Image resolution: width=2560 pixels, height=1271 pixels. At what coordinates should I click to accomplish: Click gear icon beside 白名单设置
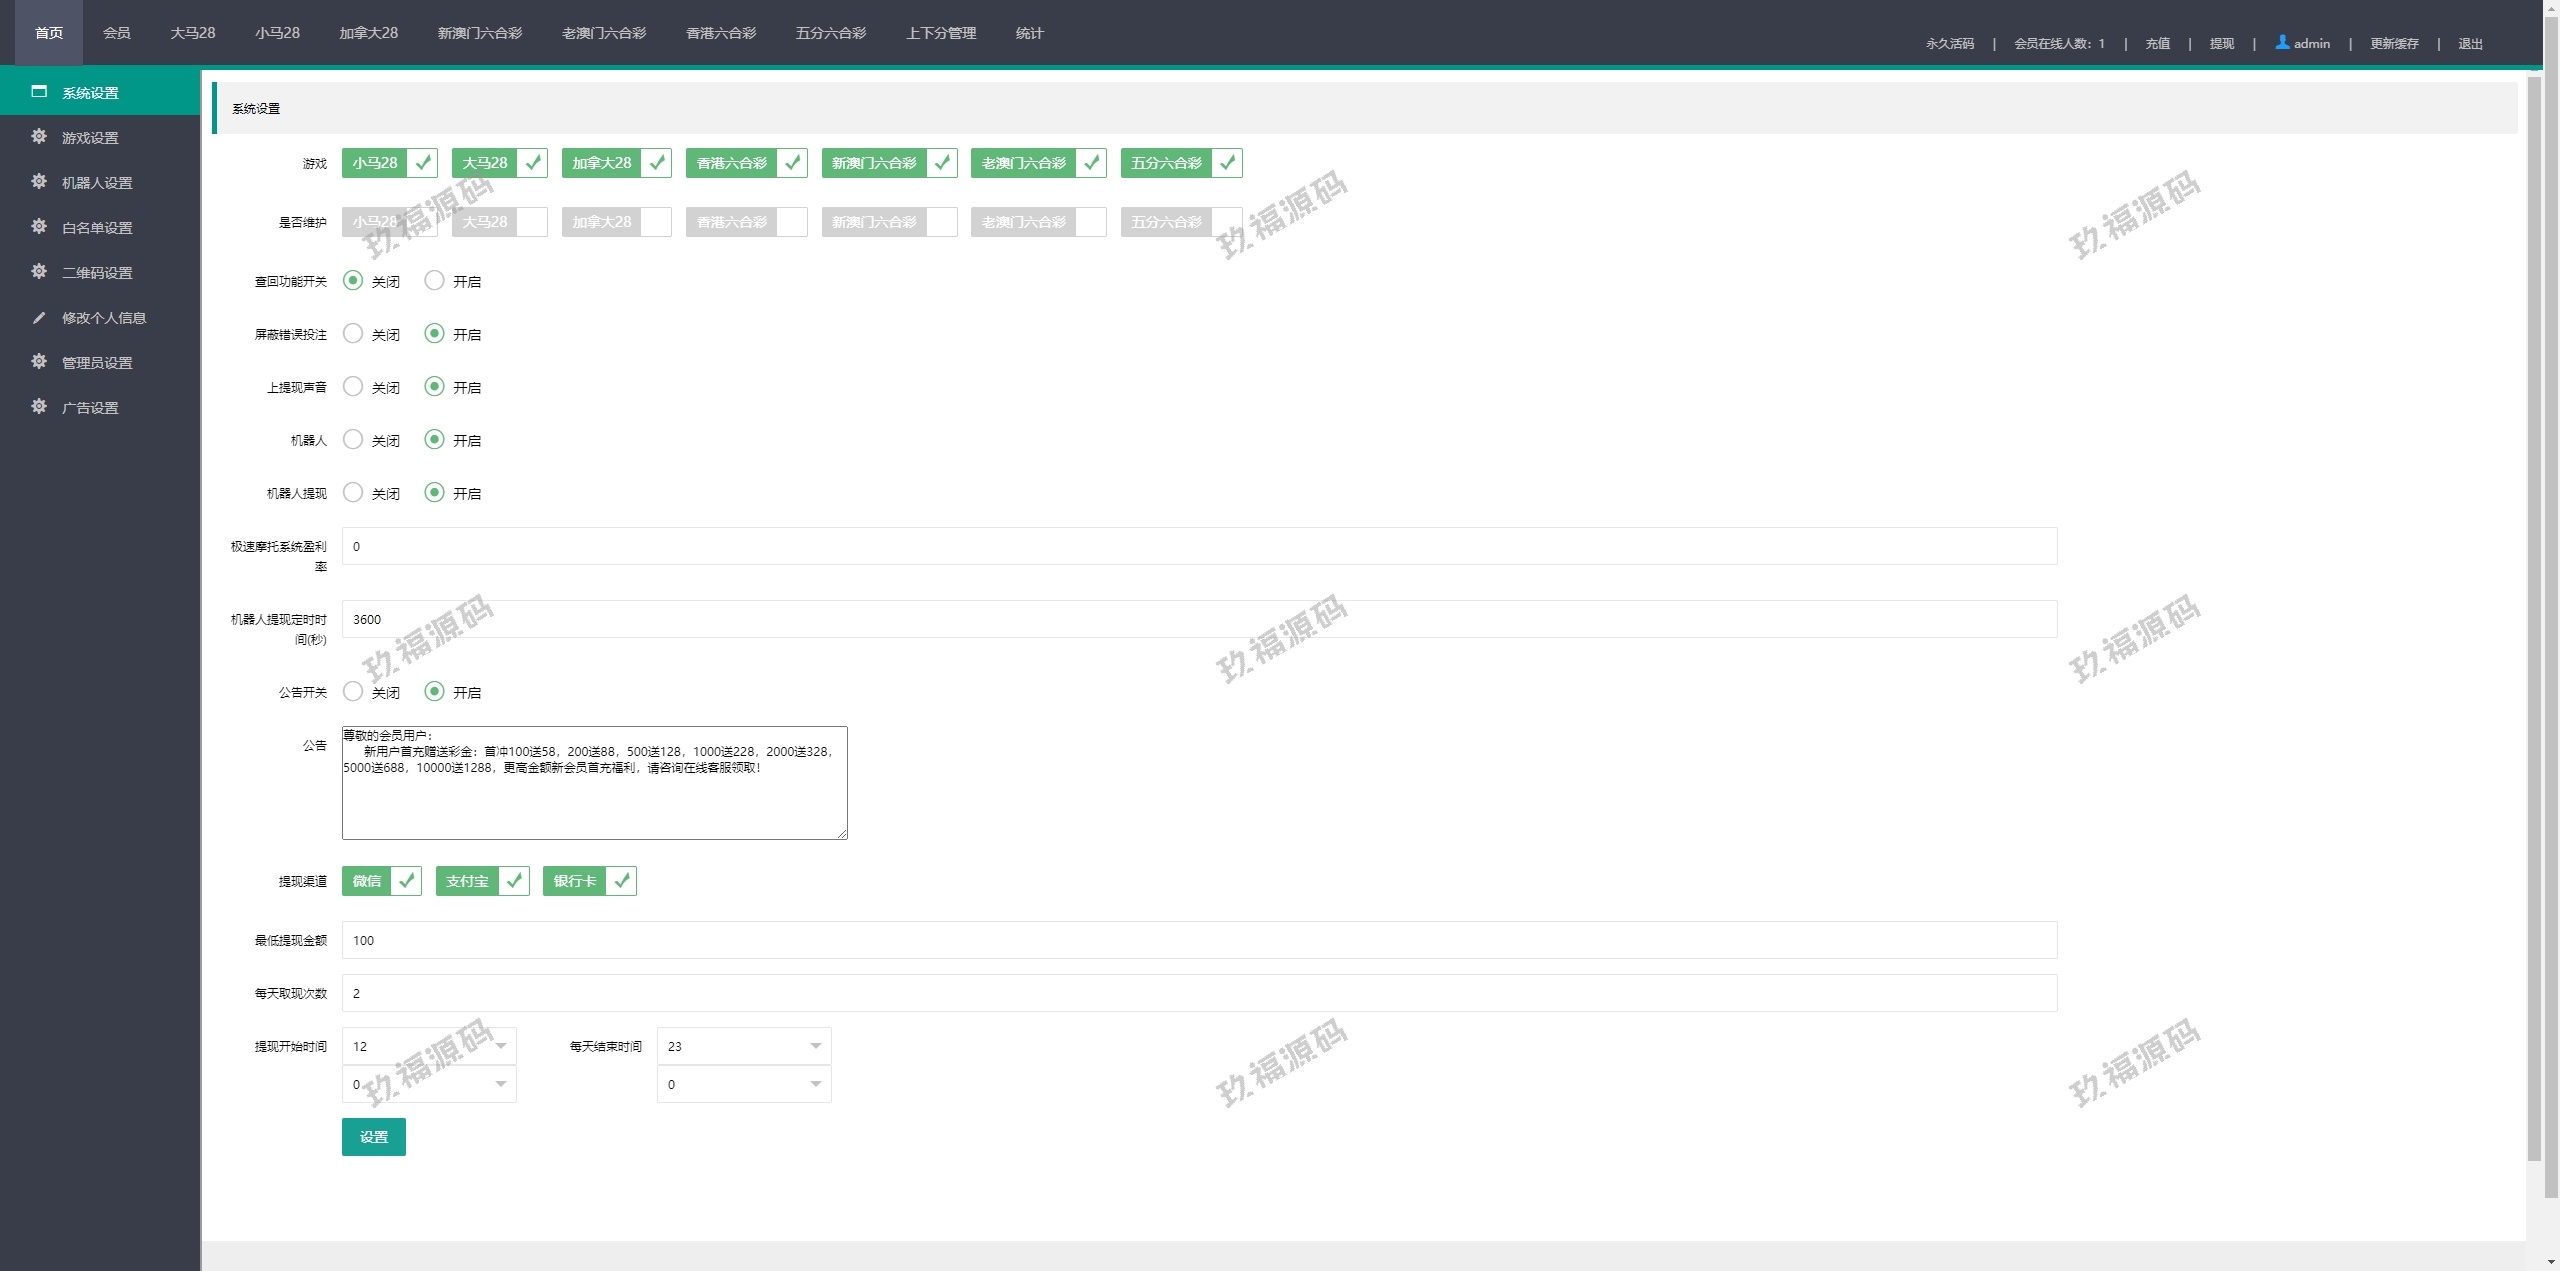(x=39, y=227)
